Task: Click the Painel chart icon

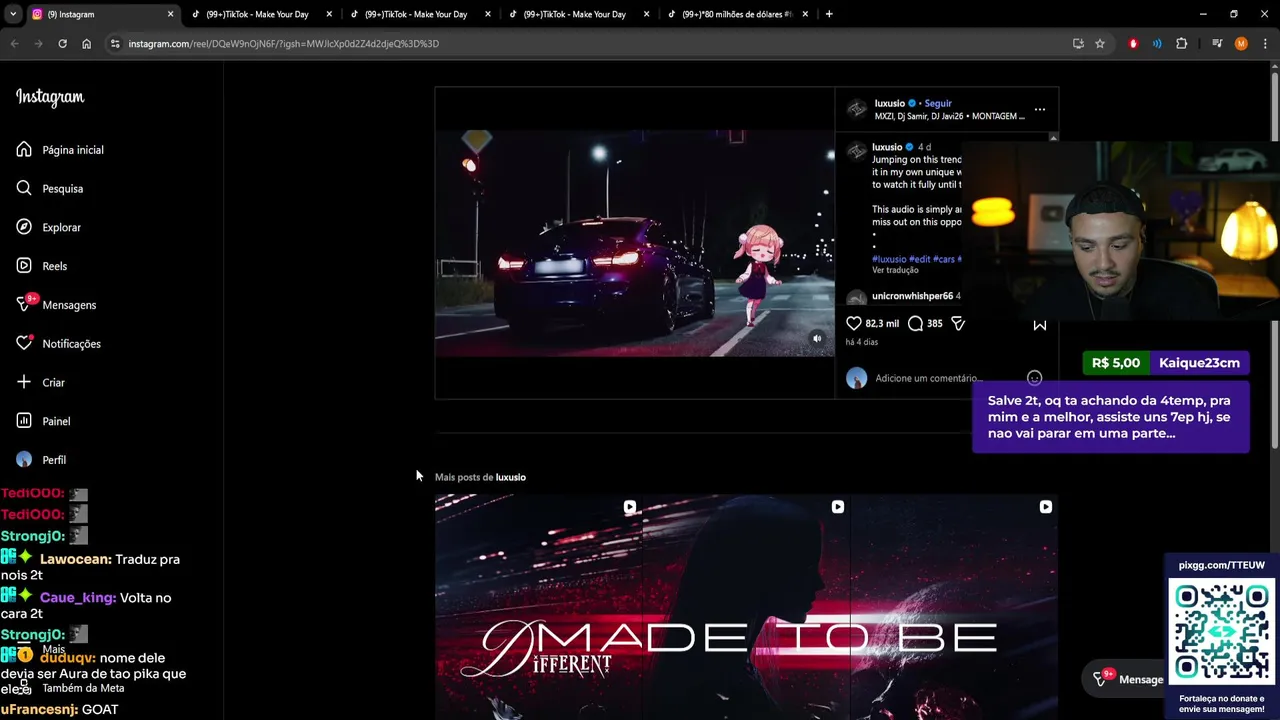Action: click(24, 421)
